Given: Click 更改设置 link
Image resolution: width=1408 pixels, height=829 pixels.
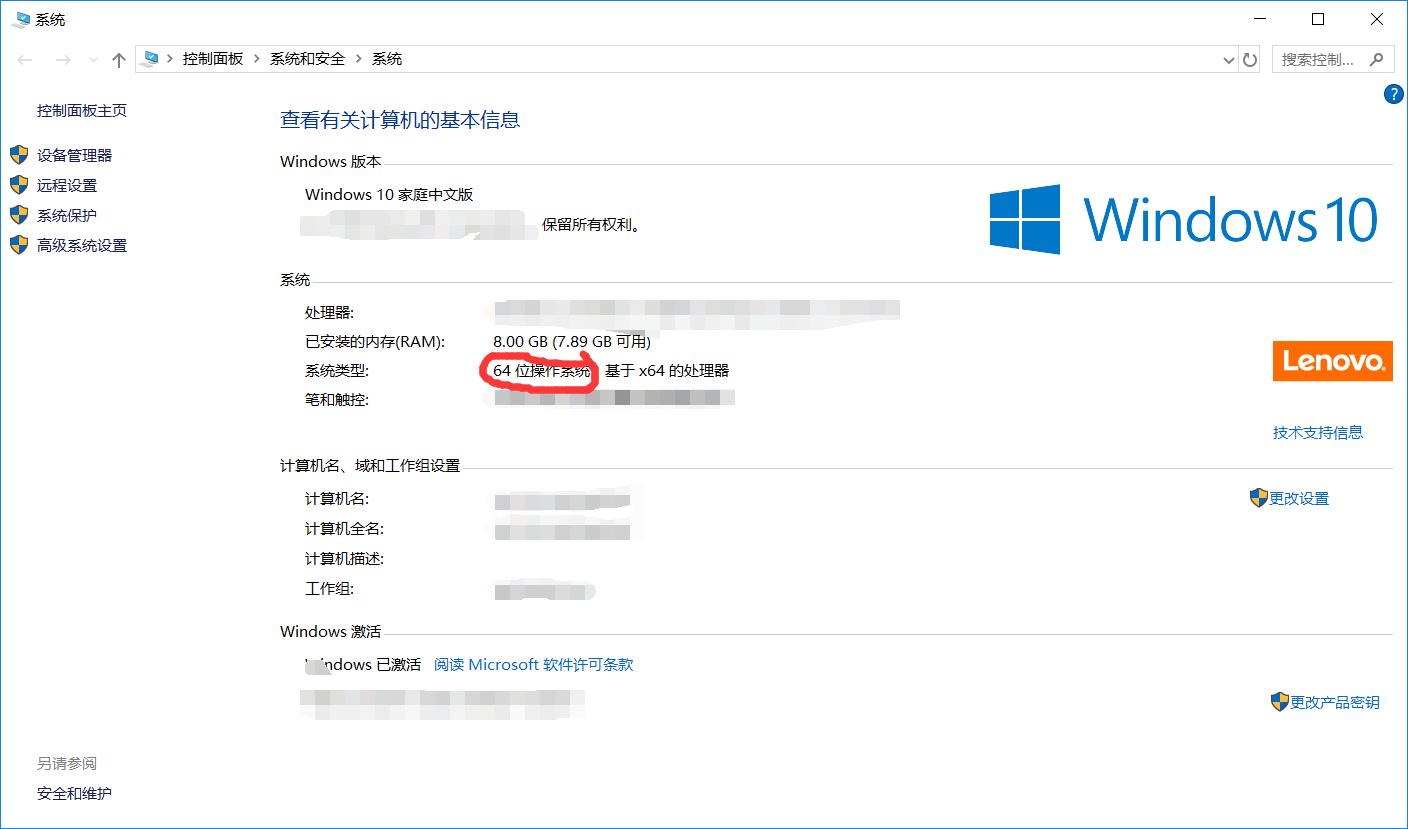Looking at the screenshot, I should click(1299, 498).
